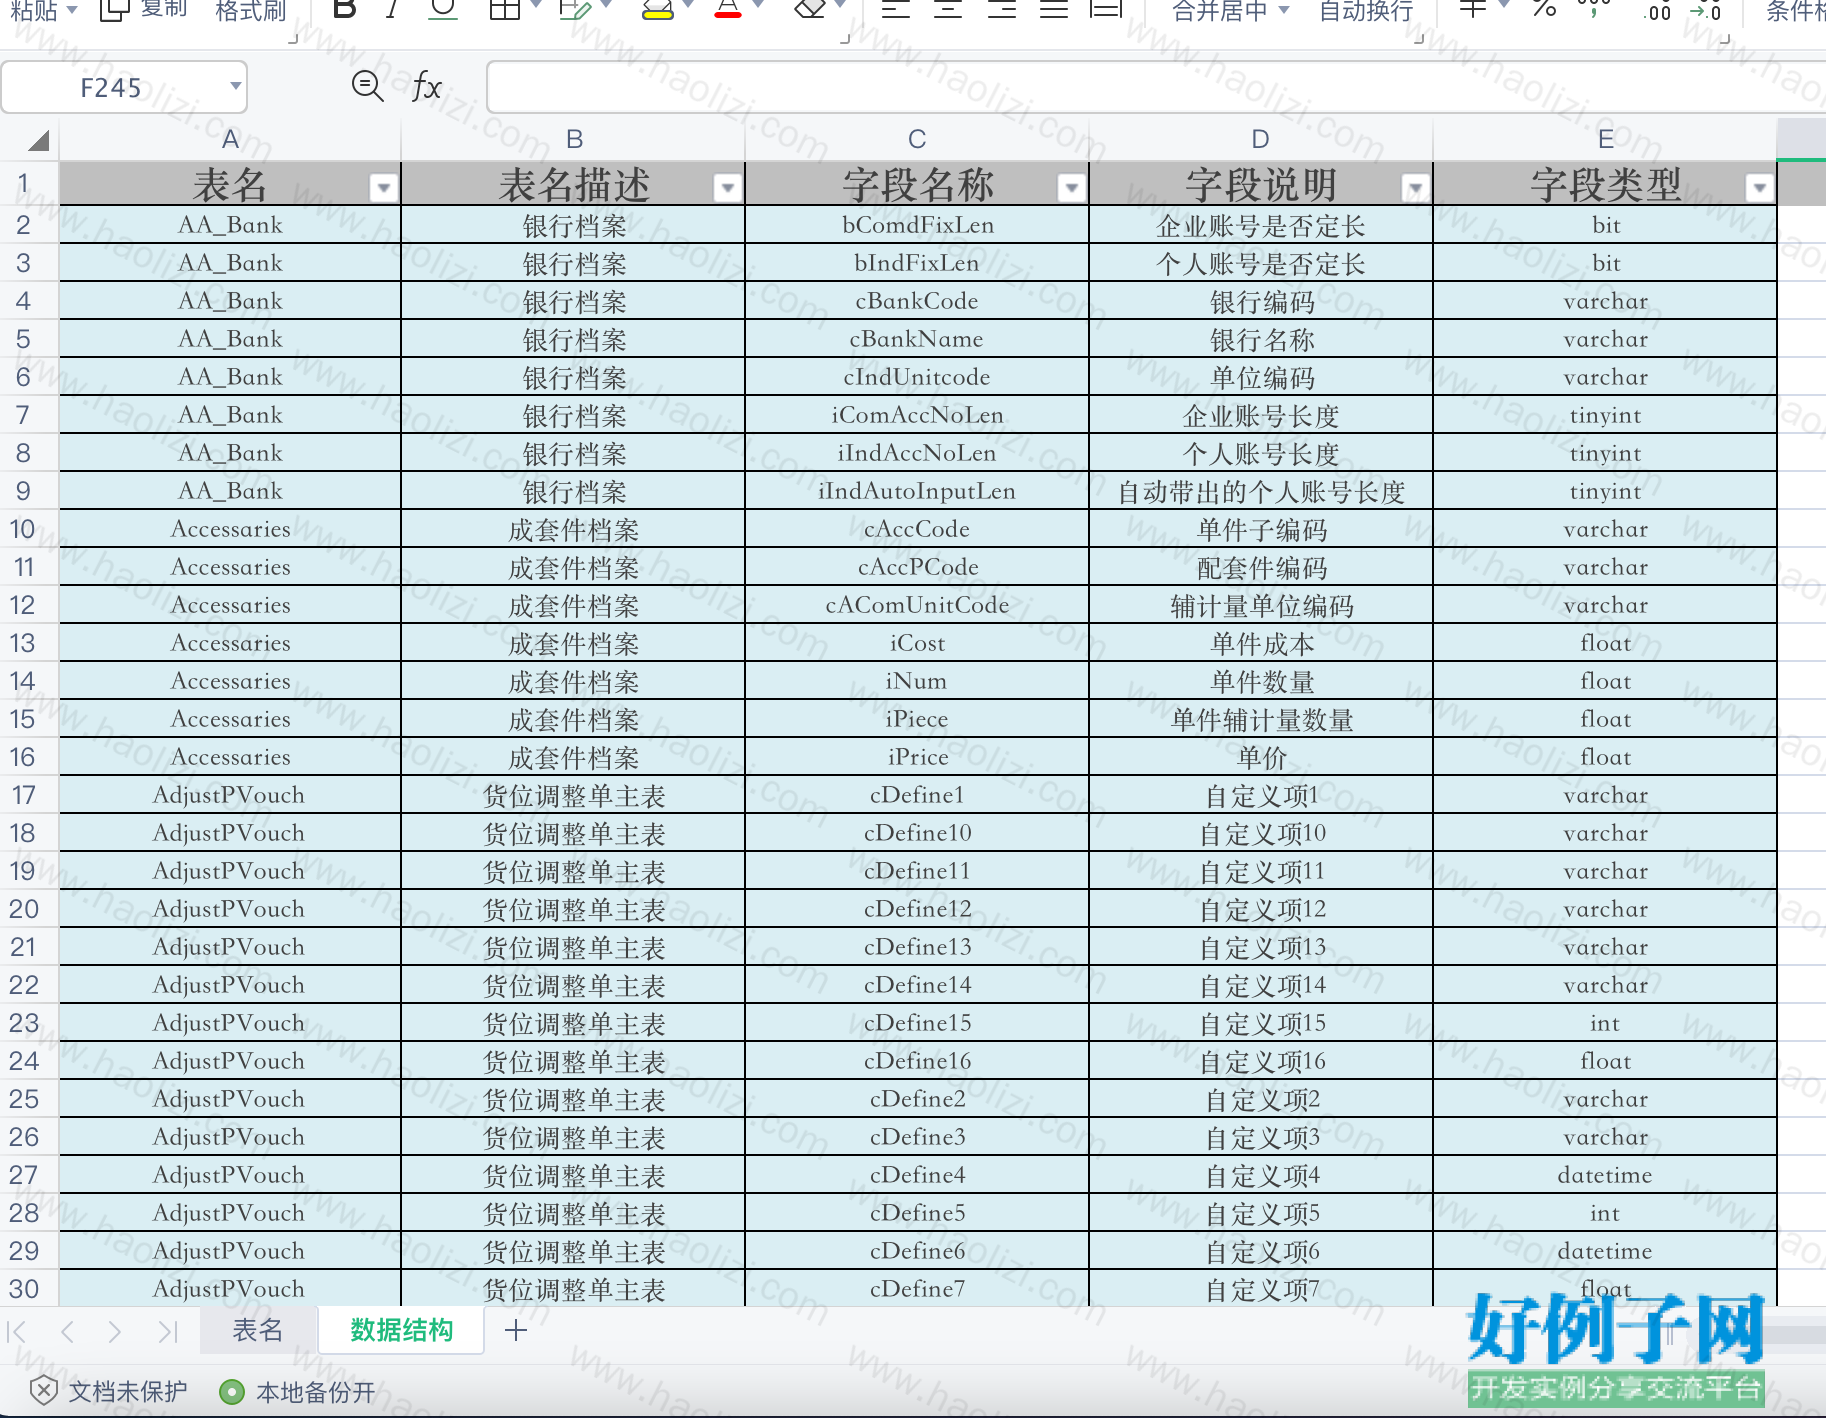Select column A header

pyautogui.click(x=230, y=139)
